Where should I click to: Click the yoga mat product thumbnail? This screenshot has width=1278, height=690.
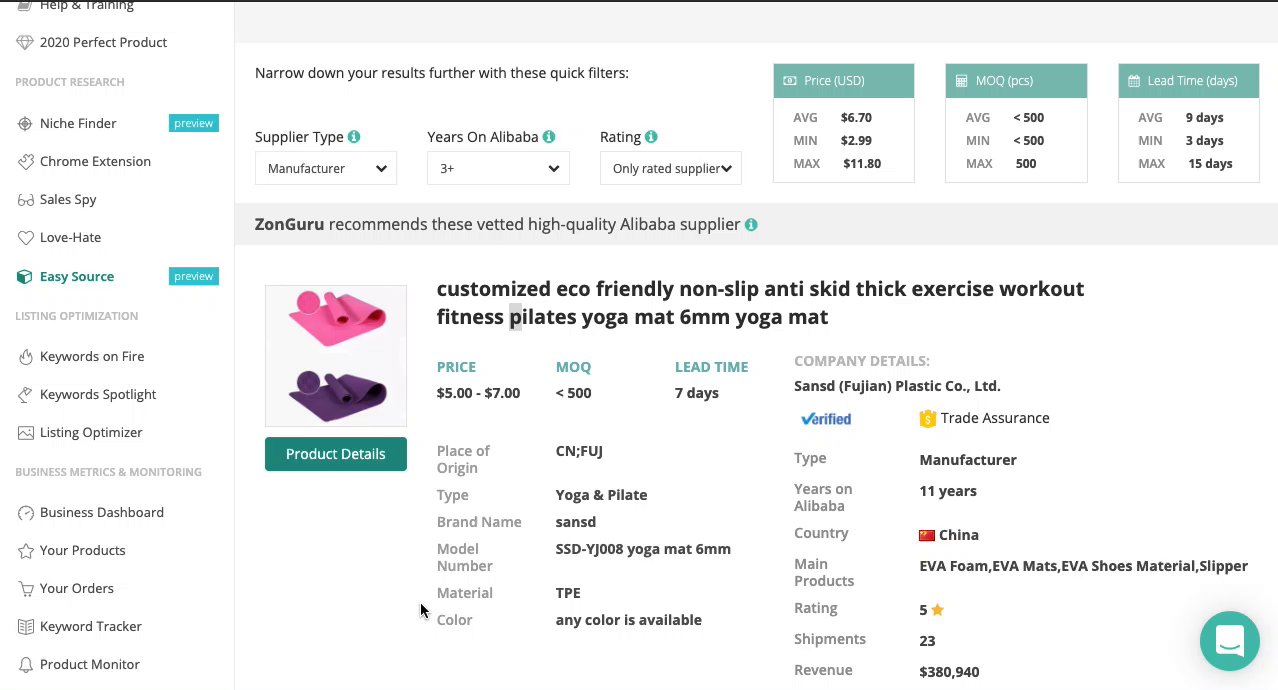coord(336,356)
